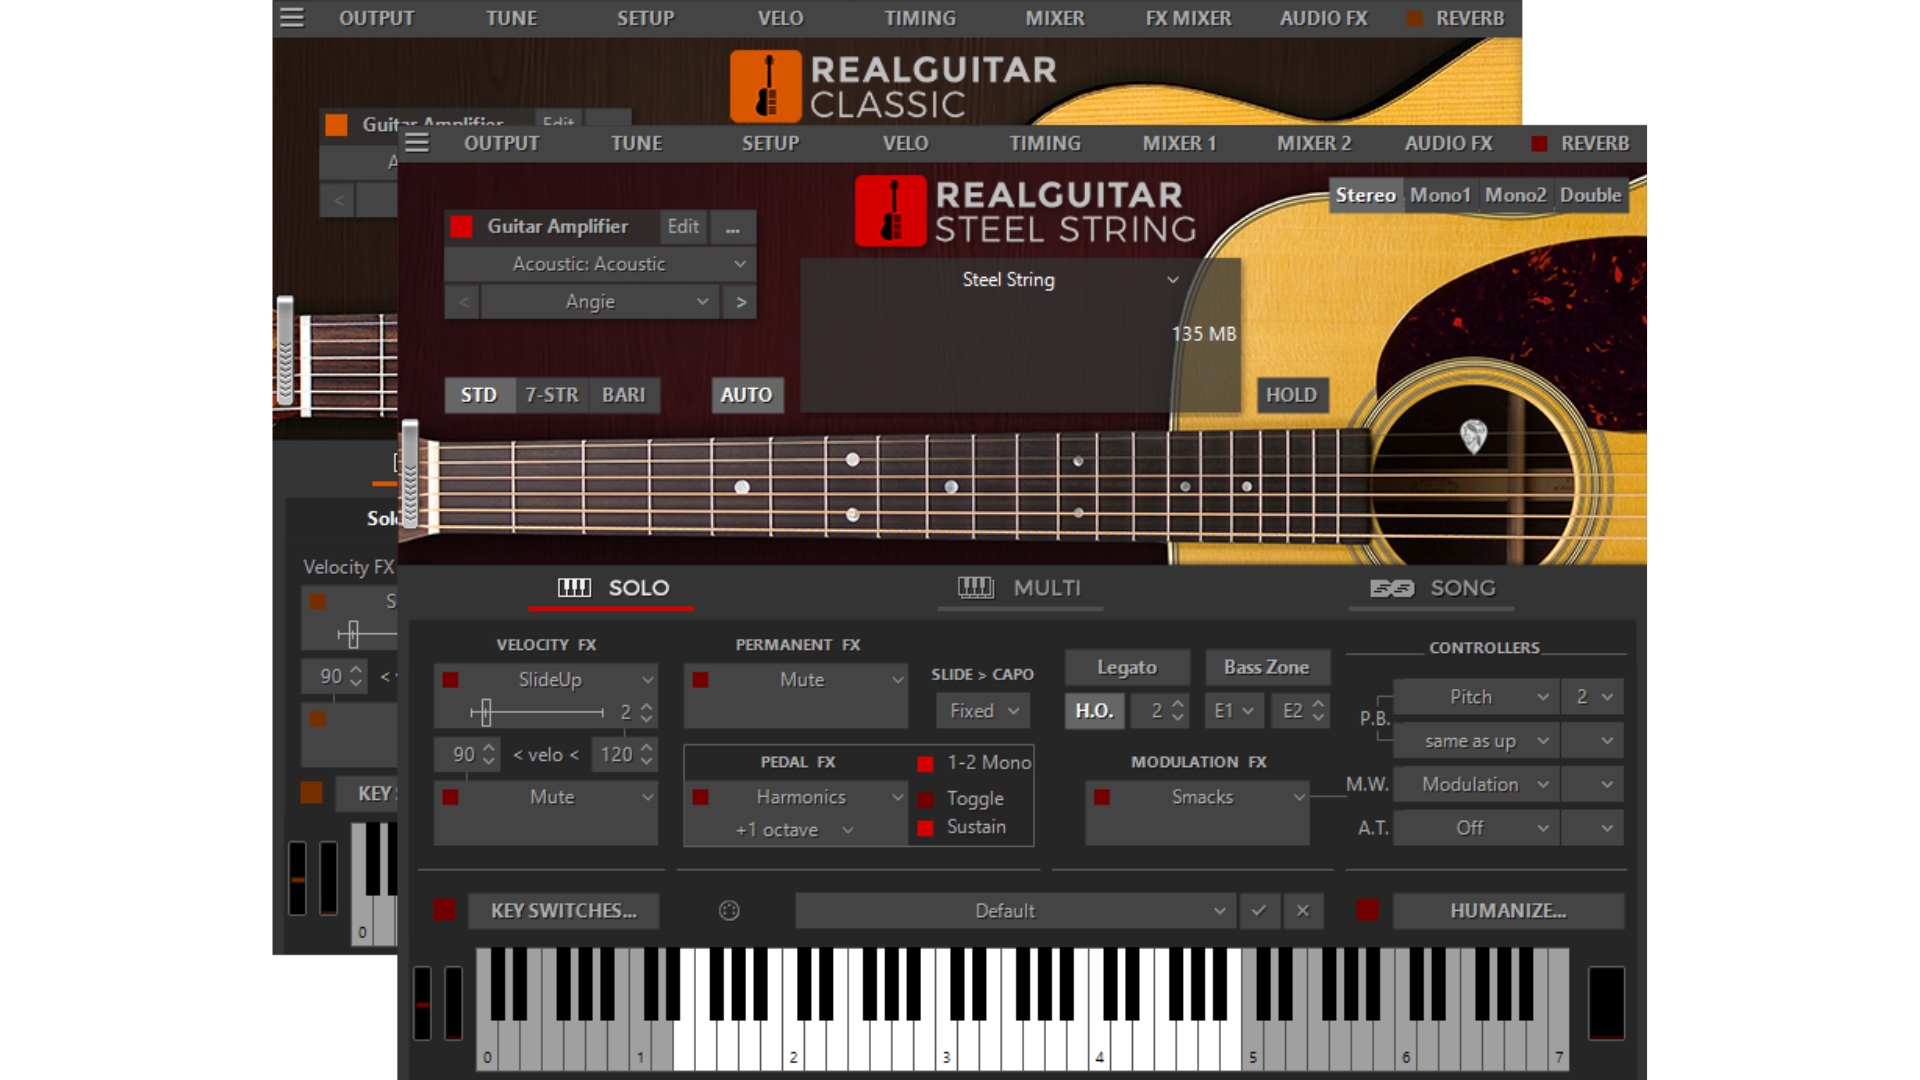Open TIMING tab in Steel String
The height and width of the screenshot is (1080, 1920).
click(x=1045, y=144)
